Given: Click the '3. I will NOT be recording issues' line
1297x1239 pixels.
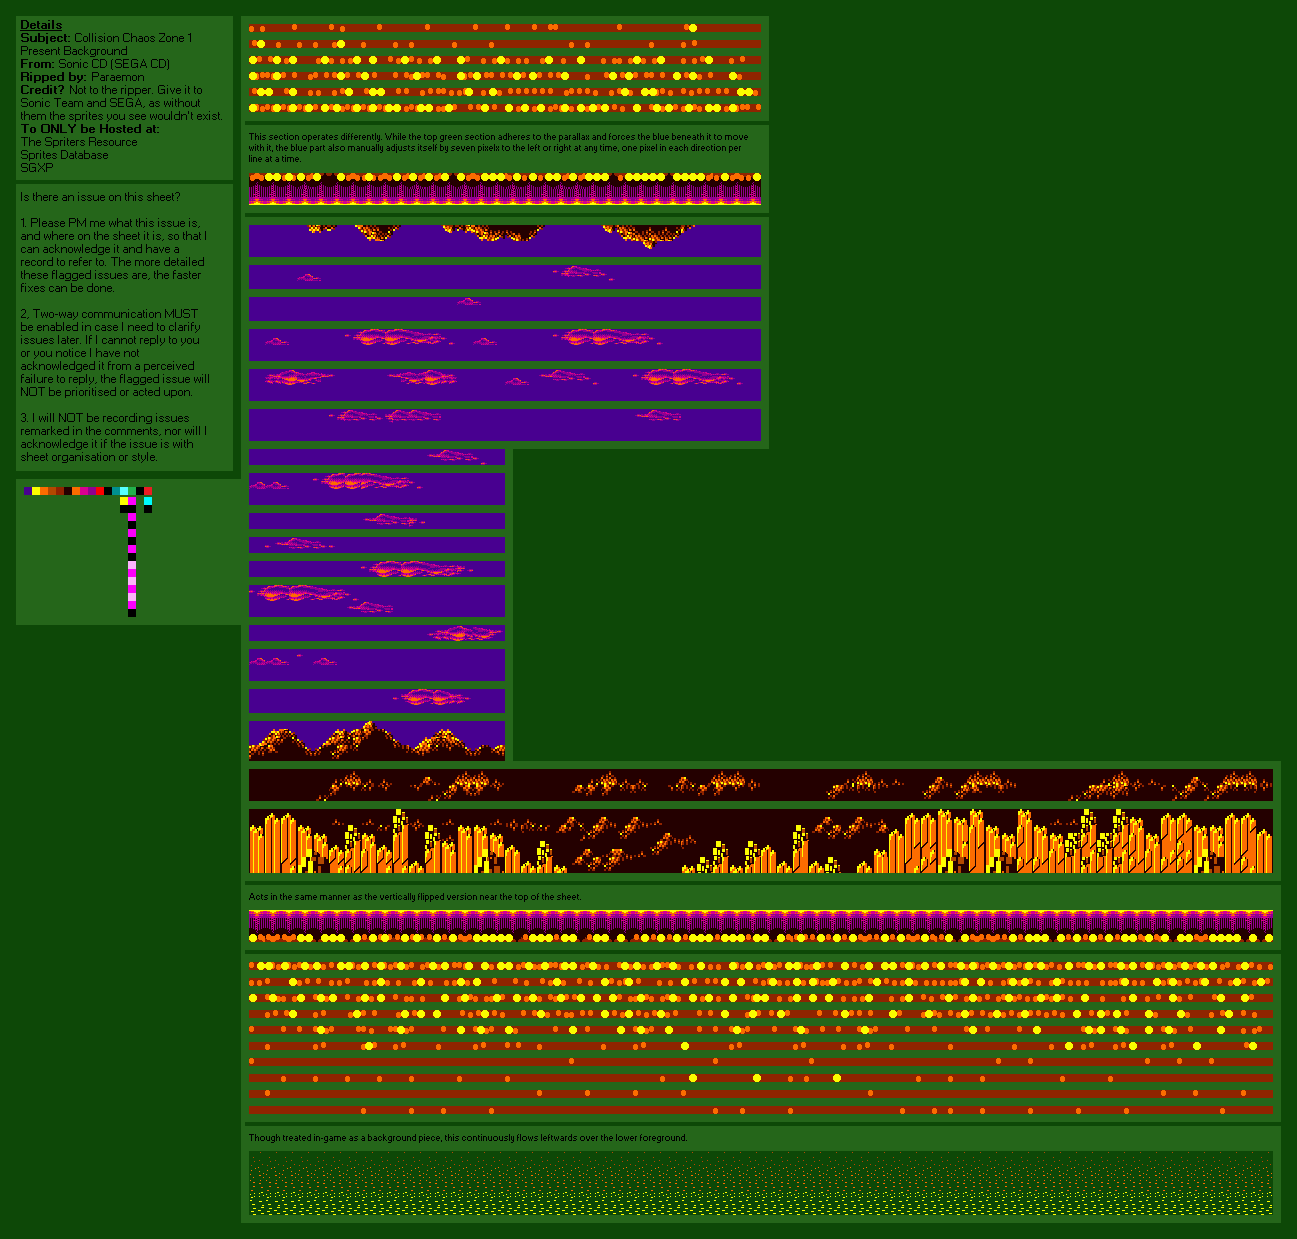Looking at the screenshot, I should click(105, 418).
